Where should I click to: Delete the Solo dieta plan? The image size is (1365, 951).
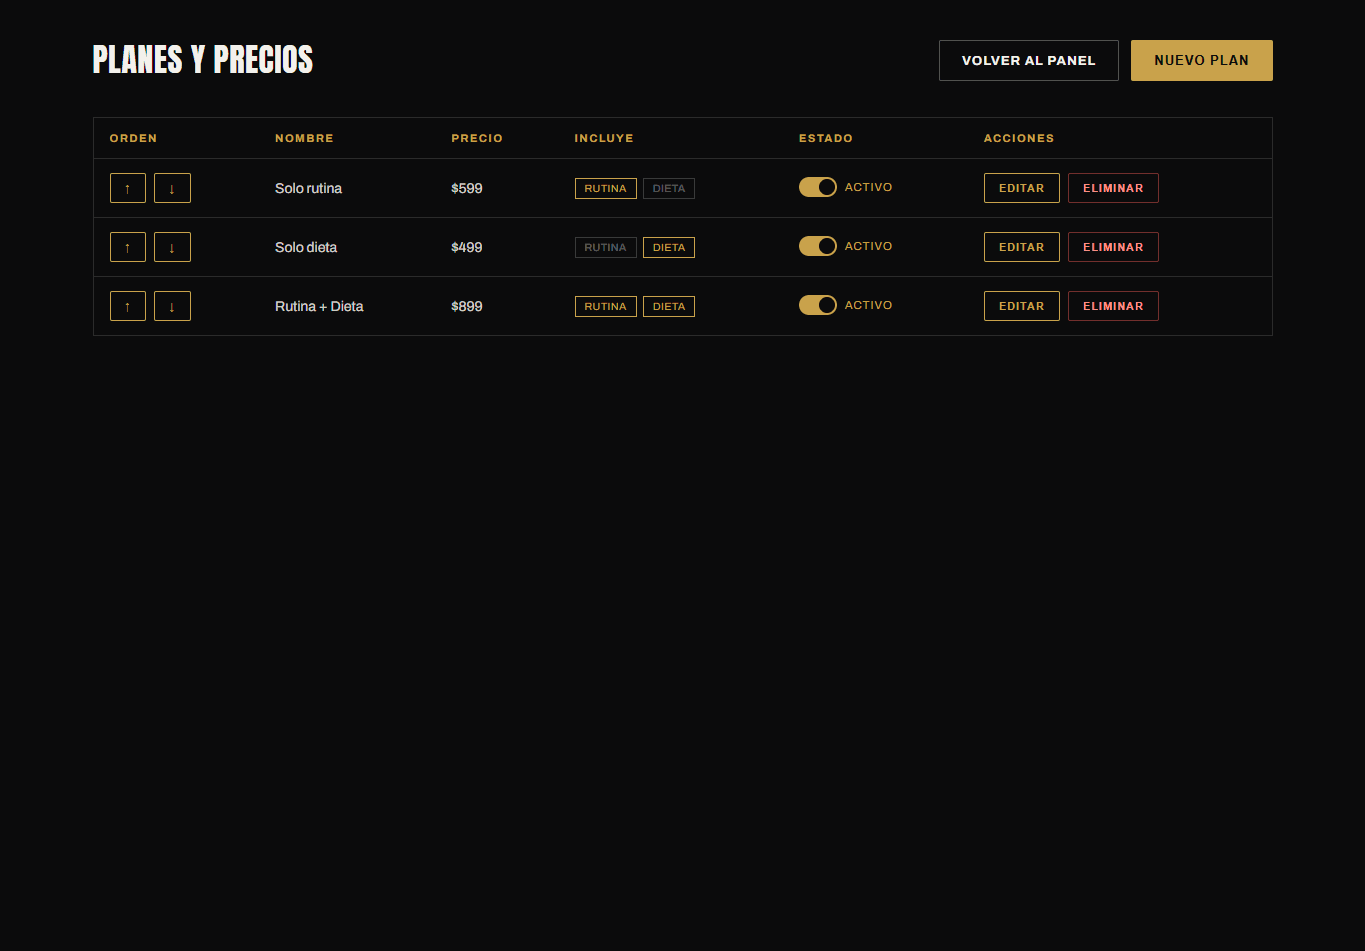[x=1113, y=247]
